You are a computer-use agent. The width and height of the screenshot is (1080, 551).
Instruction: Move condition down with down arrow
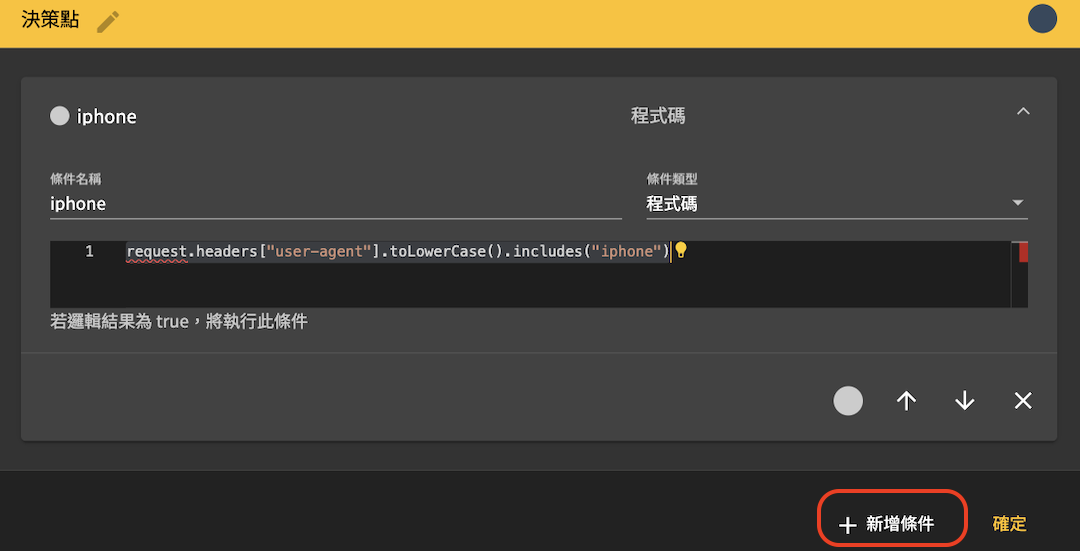[965, 401]
